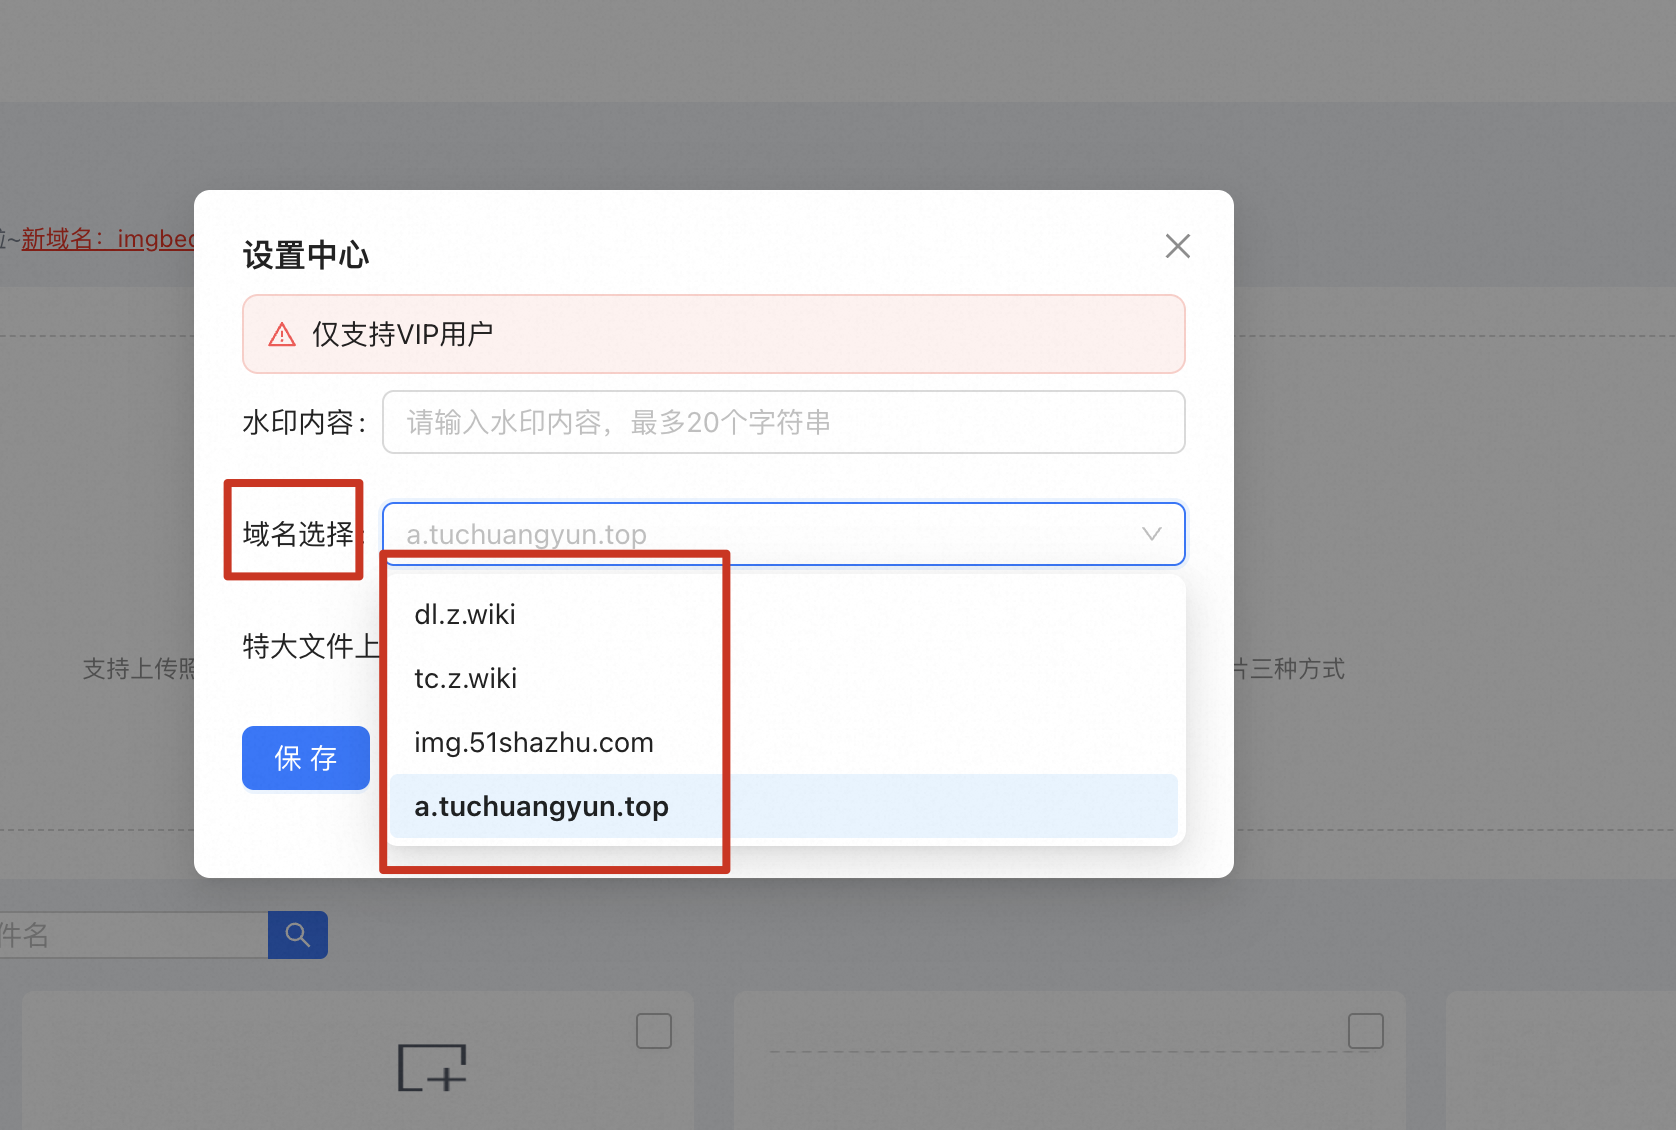
Task: Open the 新域名 link in background
Action: (x=108, y=239)
